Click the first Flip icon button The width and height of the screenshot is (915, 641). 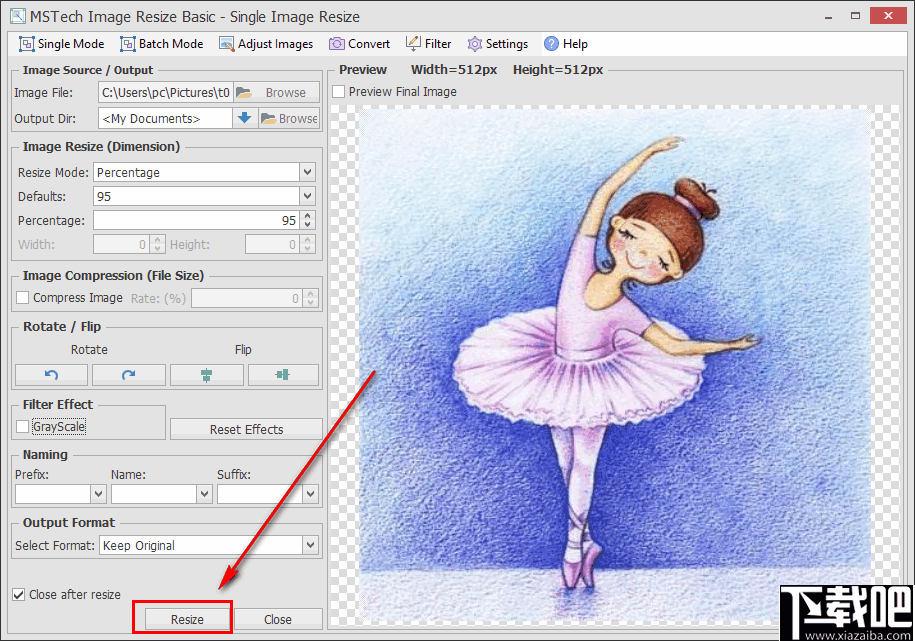[x=206, y=375]
